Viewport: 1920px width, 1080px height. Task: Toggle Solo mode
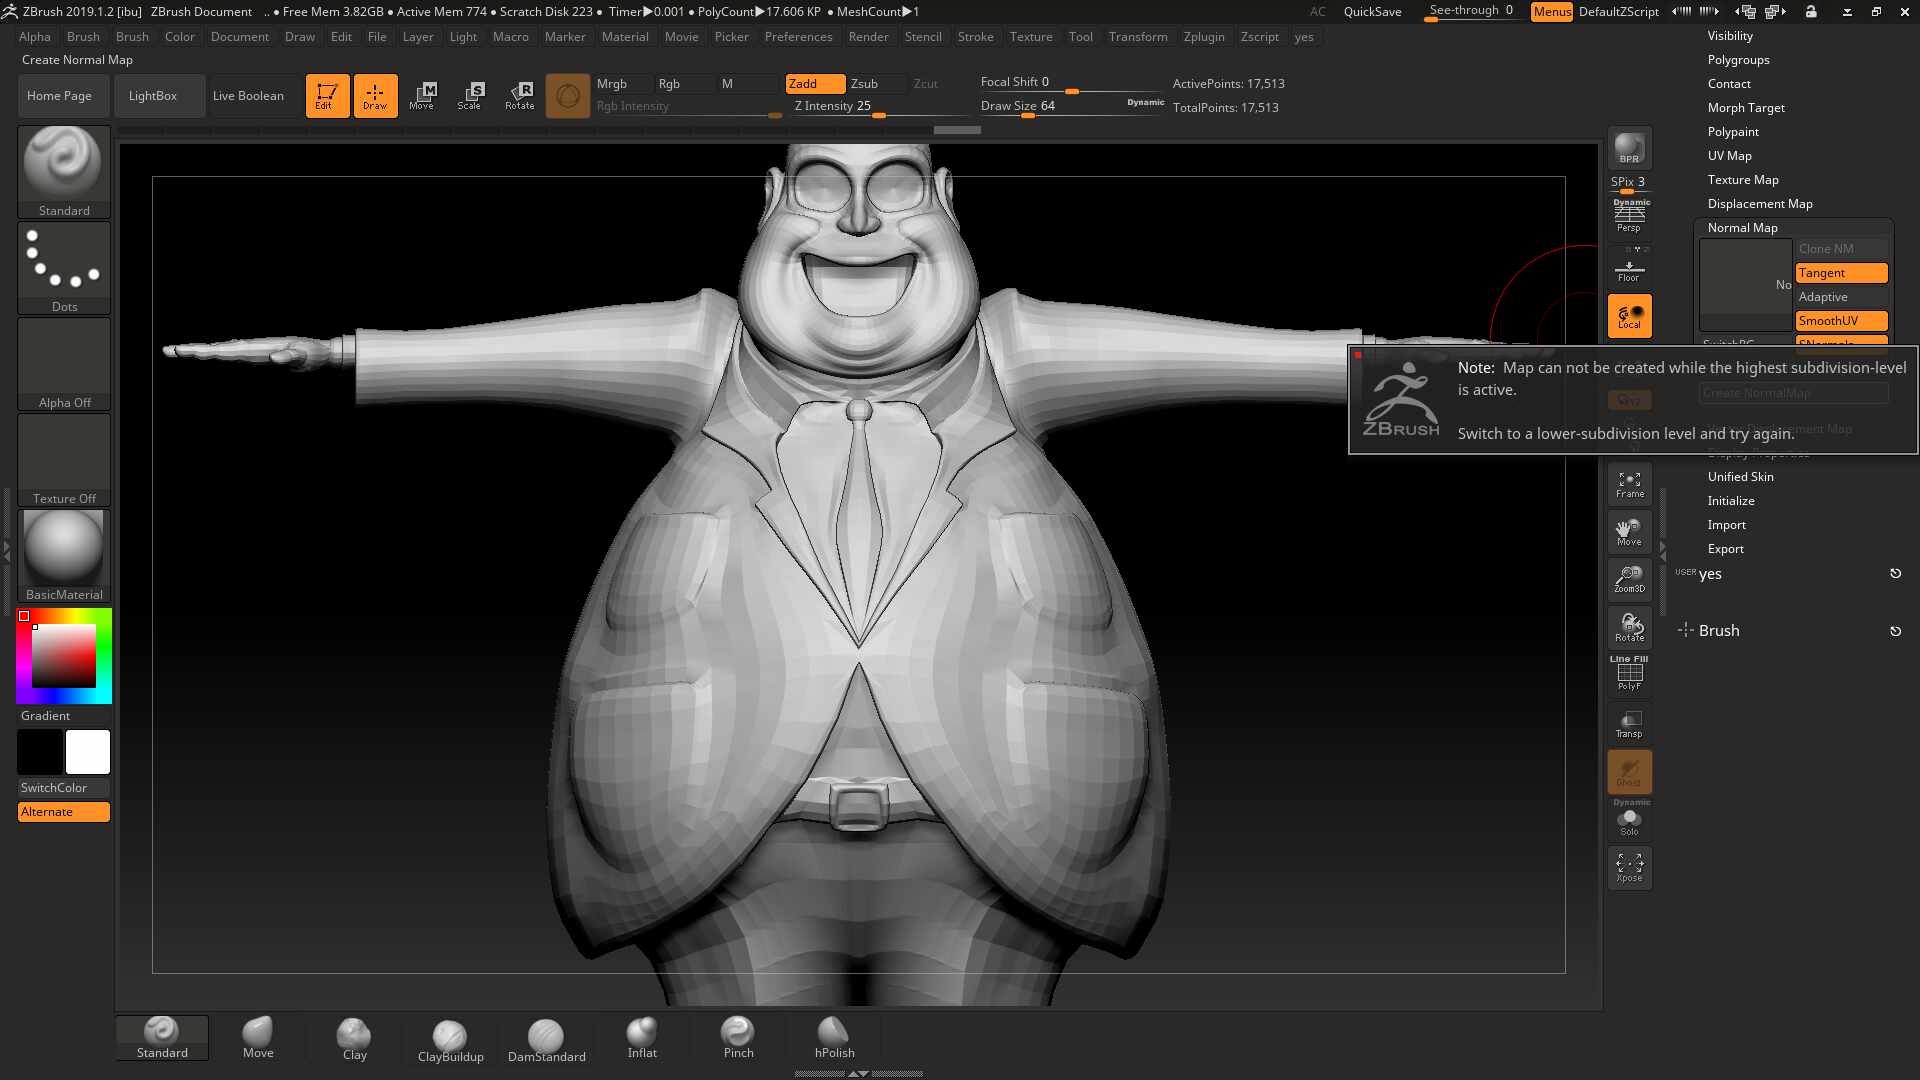(1629, 822)
